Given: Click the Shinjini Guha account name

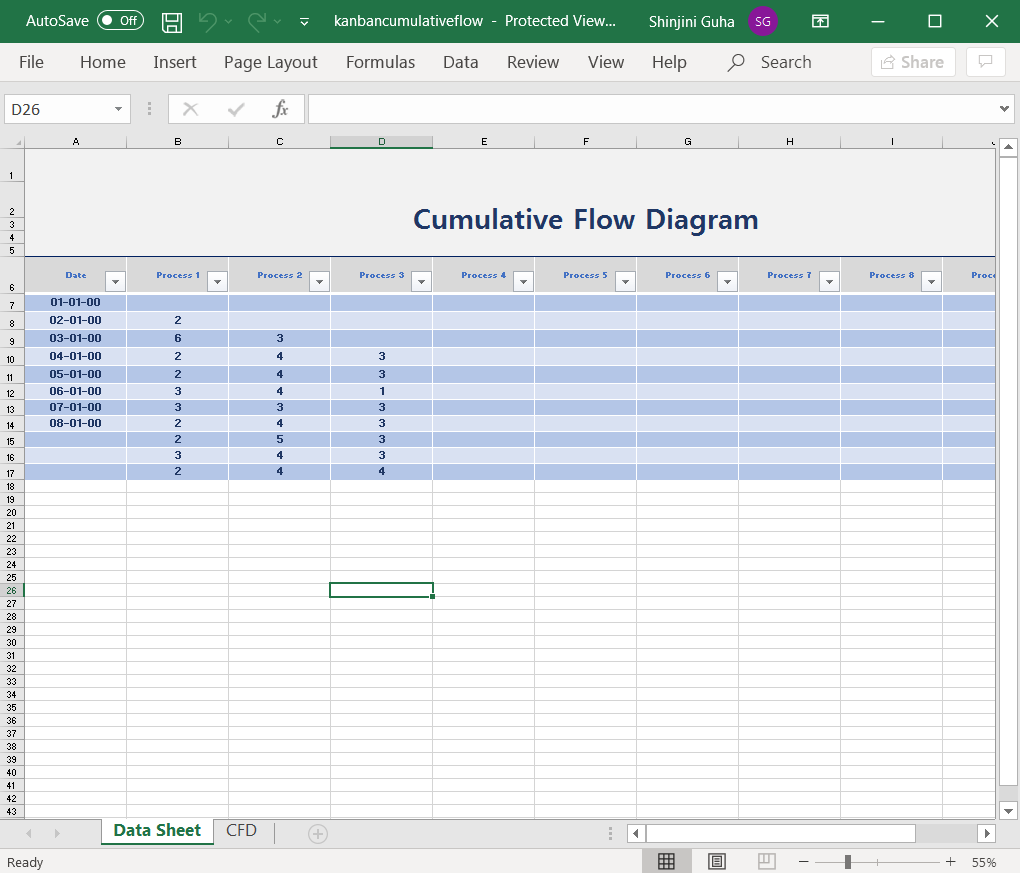Looking at the screenshot, I should pyautogui.click(x=691, y=21).
